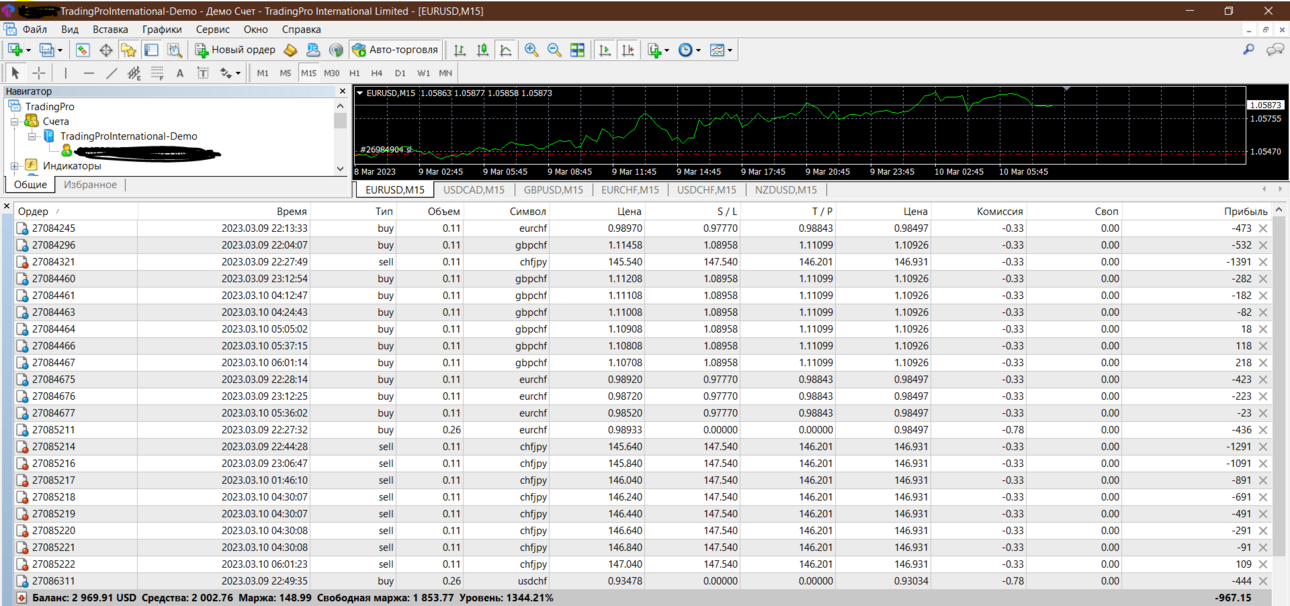Click the Periods clock toolbar icon

click(685, 49)
